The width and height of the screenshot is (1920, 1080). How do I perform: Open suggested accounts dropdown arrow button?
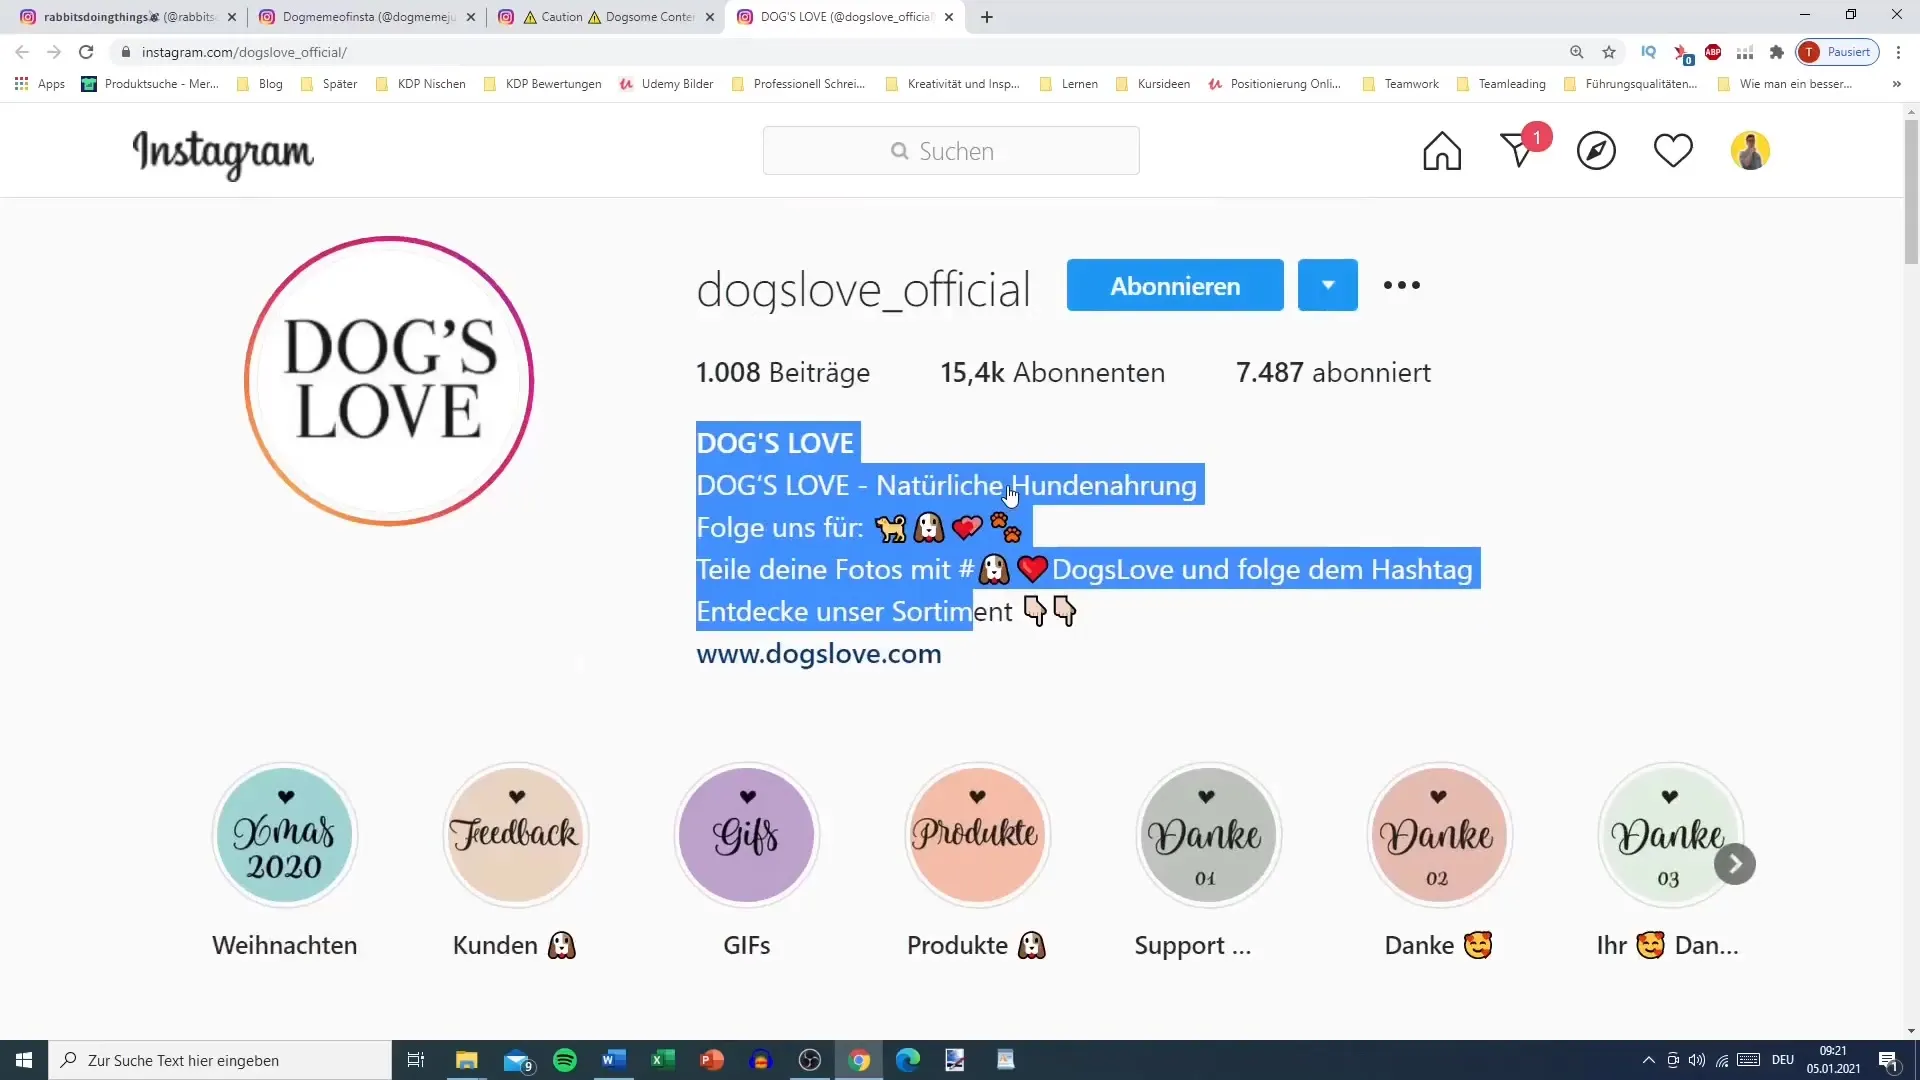pos(1327,285)
